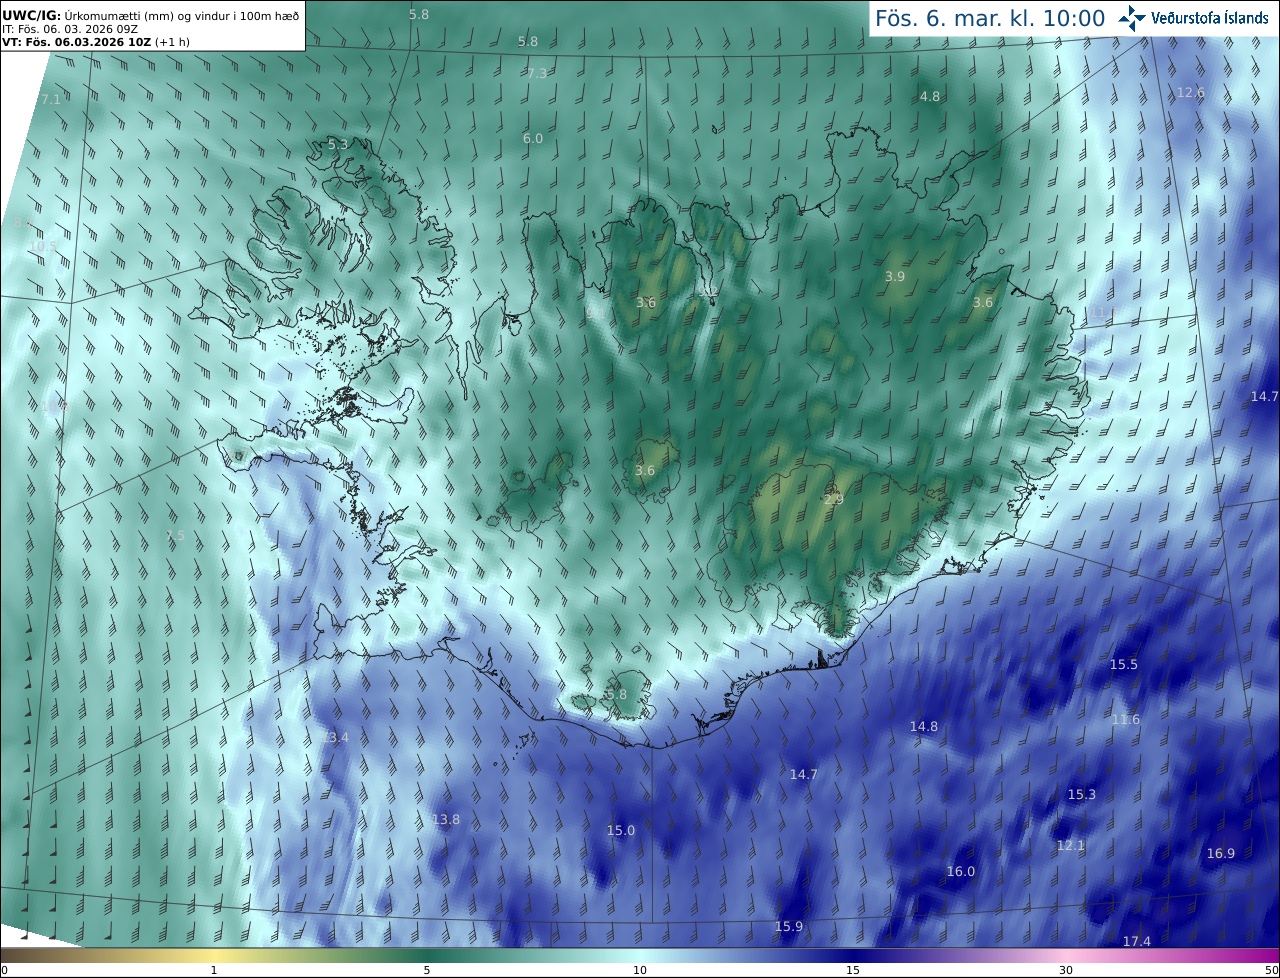The image size is (1280, 978).
Task: Click the 7.3 value on the map
Action: pyautogui.click(x=537, y=74)
